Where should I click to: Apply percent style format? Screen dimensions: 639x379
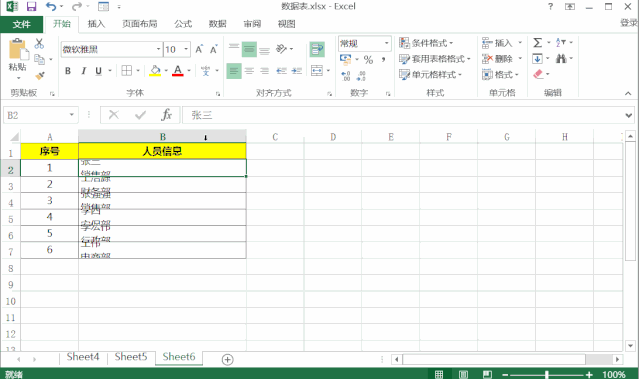tap(368, 60)
